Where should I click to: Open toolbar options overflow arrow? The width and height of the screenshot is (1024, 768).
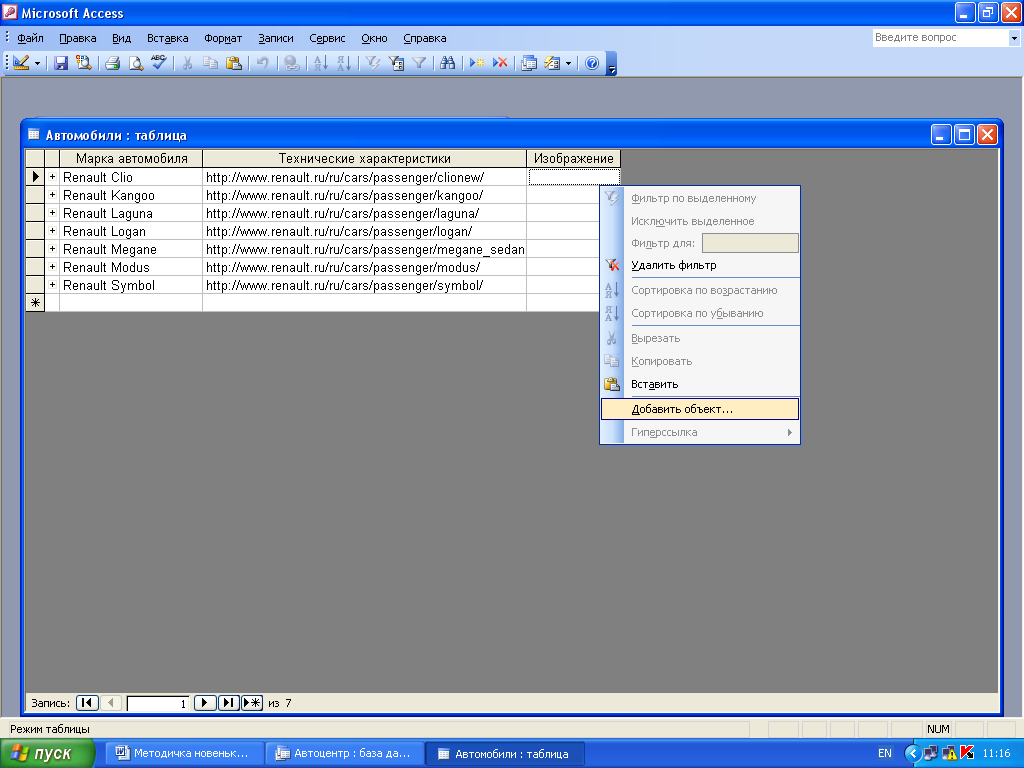611,63
